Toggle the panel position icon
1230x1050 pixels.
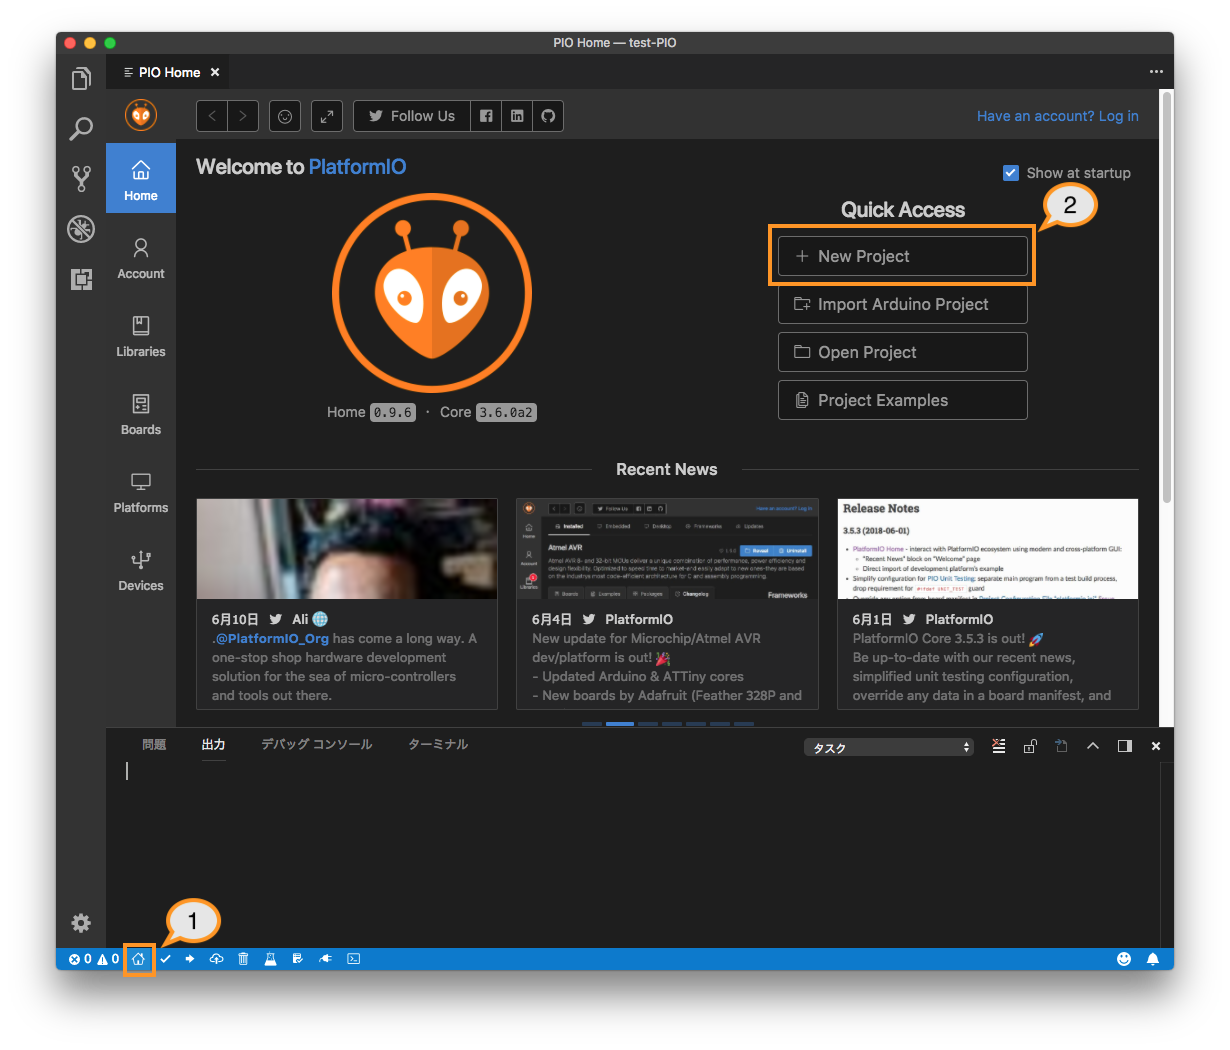point(1124,746)
